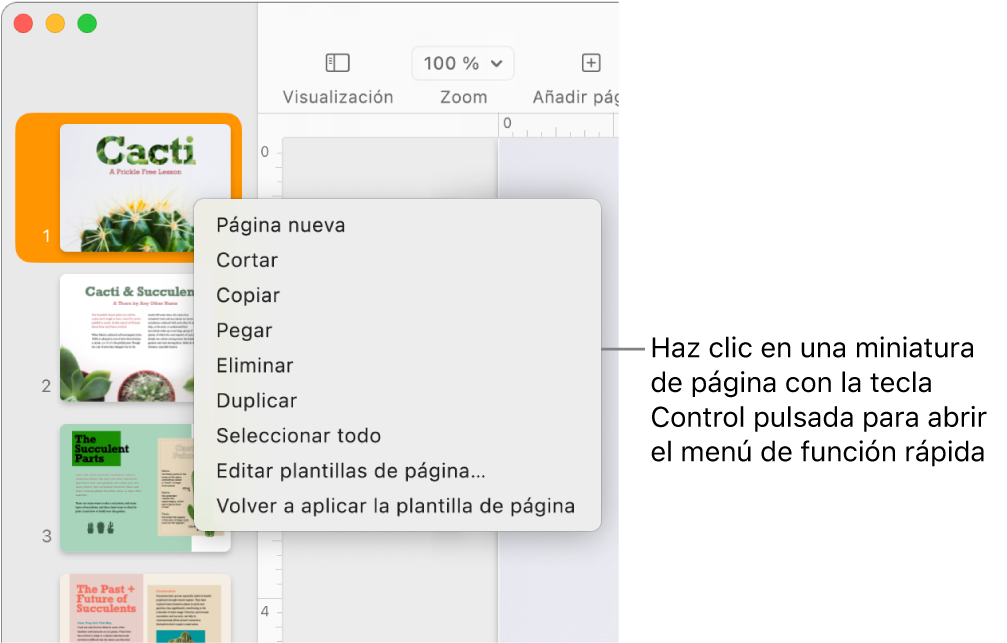
Task: Click the red close window button
Action: (x=24, y=24)
